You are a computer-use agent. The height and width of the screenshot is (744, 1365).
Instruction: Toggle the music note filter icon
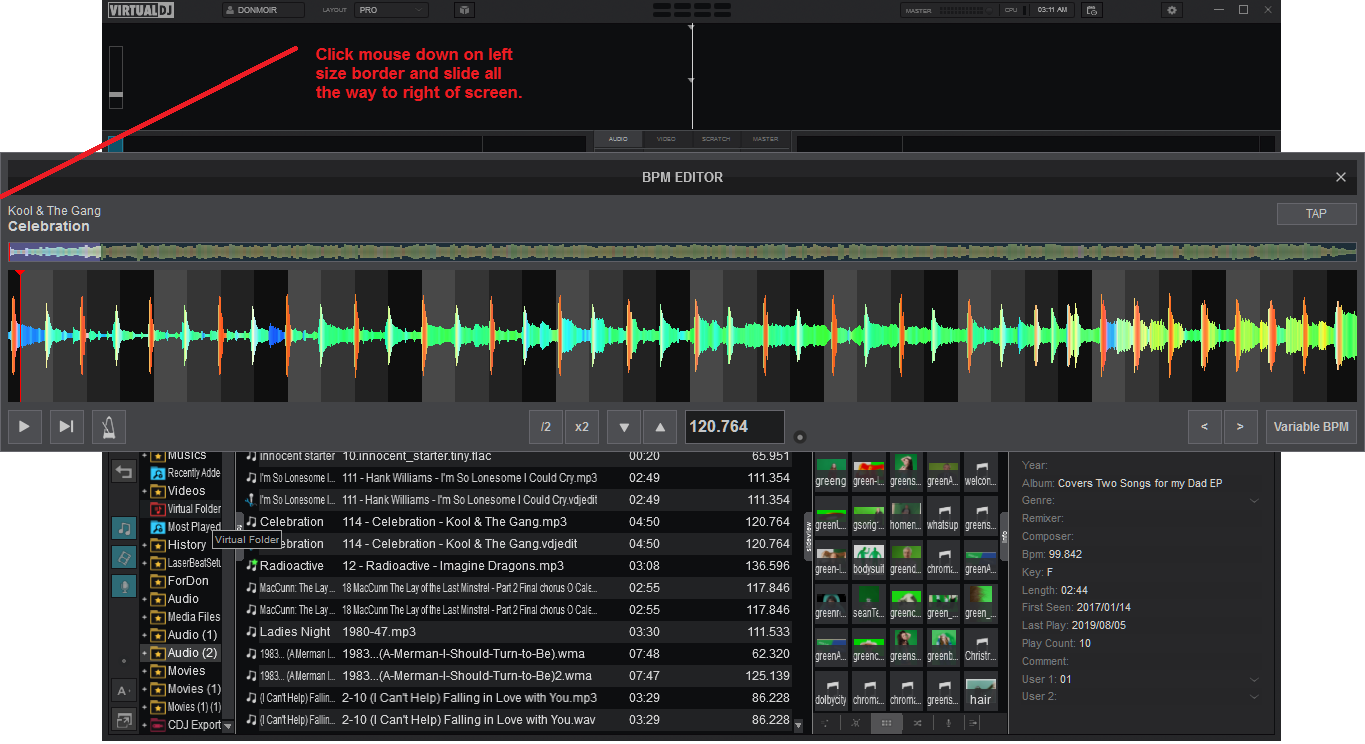tap(124, 528)
